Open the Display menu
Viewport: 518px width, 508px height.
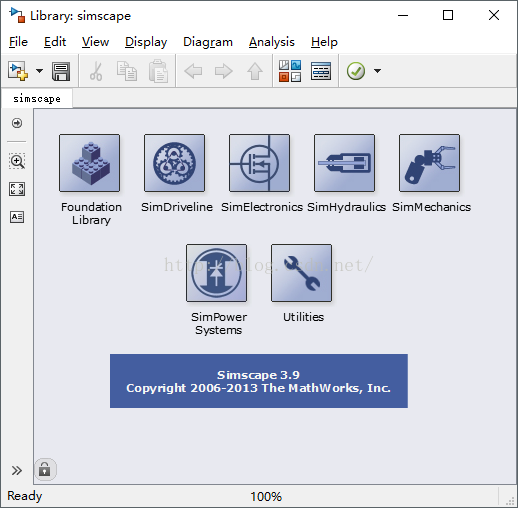tap(146, 42)
